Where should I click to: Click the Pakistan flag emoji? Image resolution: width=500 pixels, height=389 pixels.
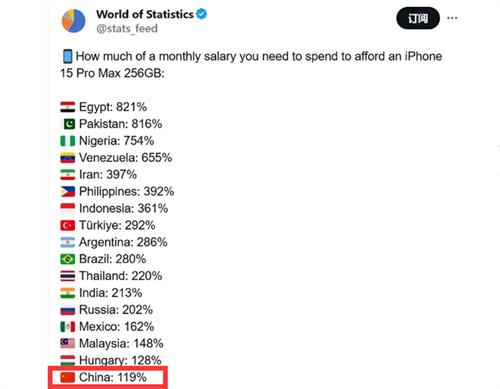pos(69,124)
